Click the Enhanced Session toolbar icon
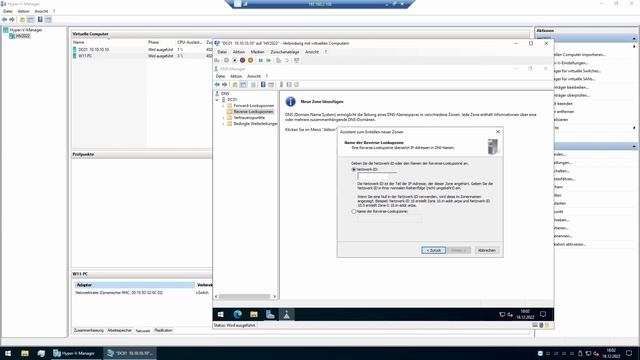The image size is (640, 360). click(297, 60)
